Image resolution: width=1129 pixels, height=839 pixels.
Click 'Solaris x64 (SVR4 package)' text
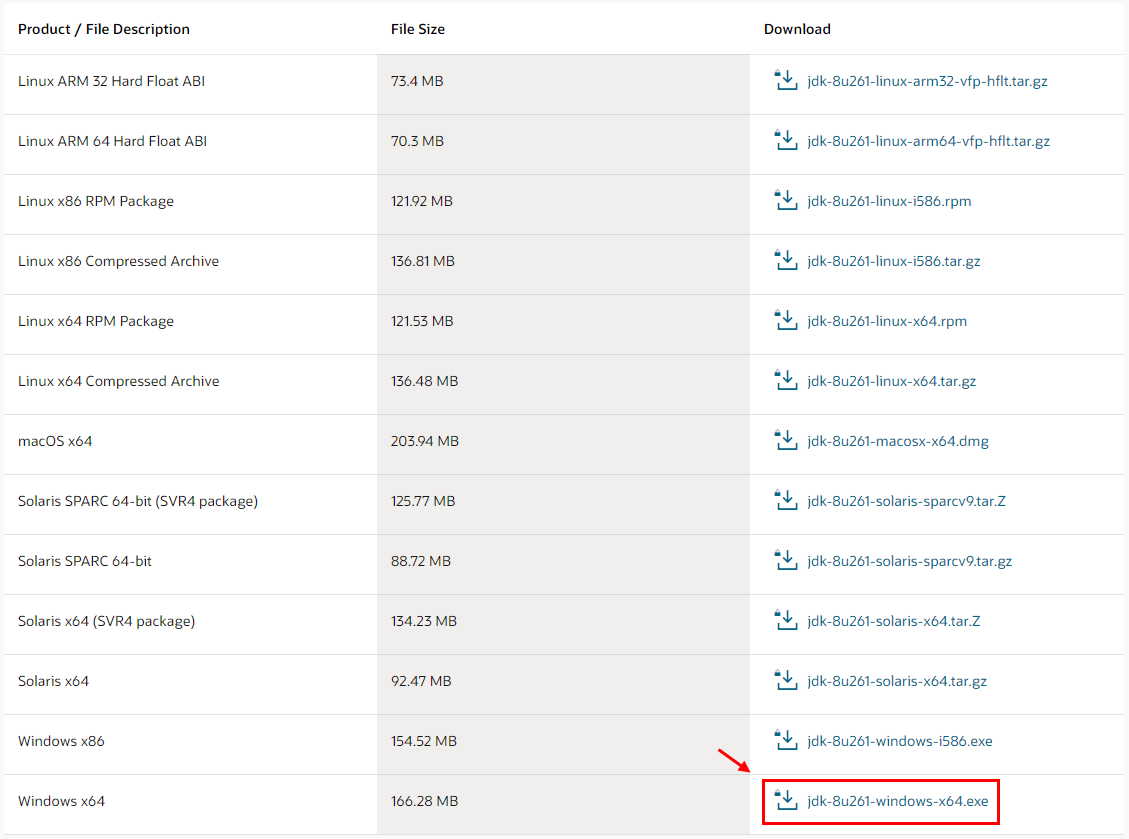[x=107, y=621]
